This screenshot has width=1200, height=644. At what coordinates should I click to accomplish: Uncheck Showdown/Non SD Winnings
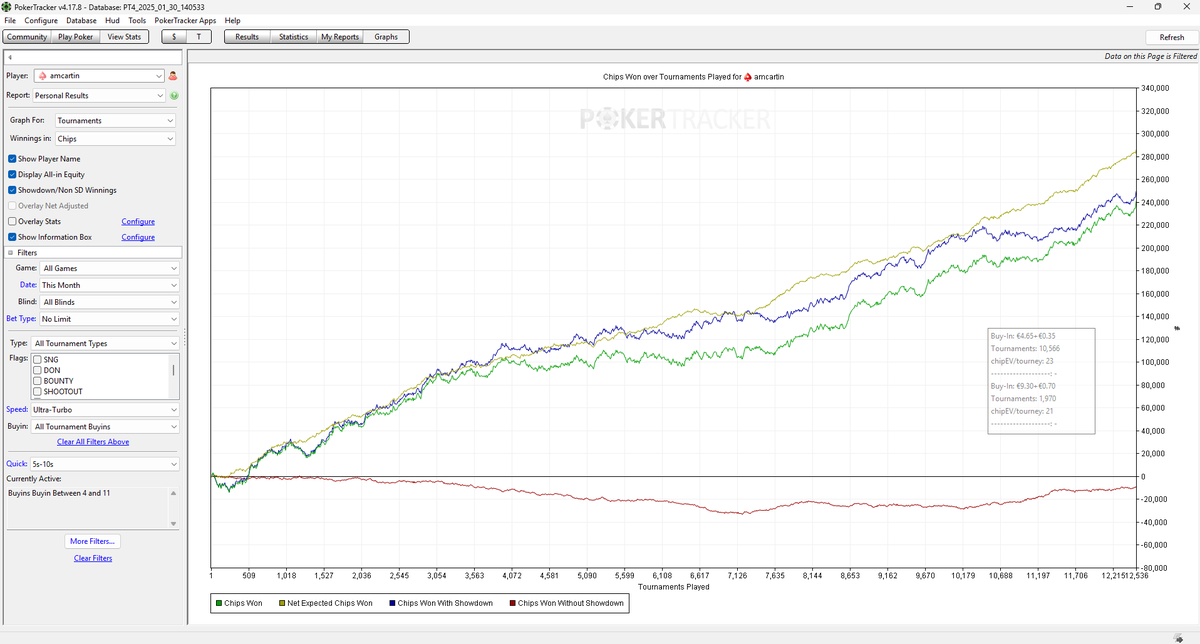pos(12,190)
